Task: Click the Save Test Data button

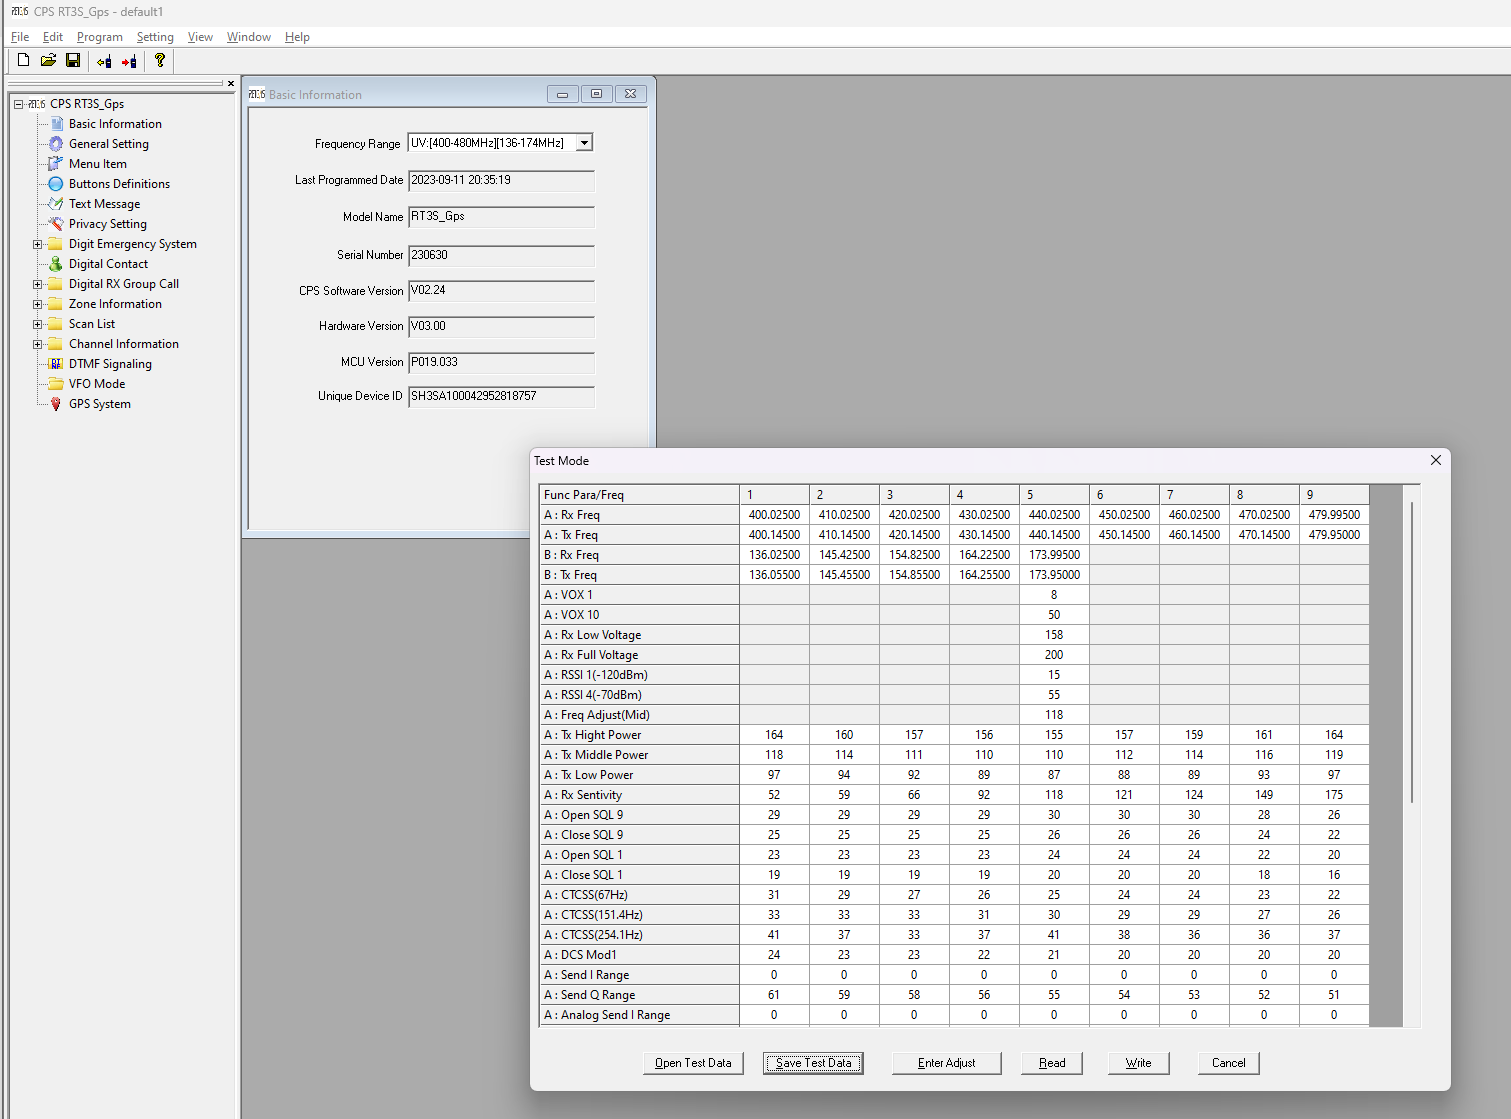Action: tap(813, 1063)
